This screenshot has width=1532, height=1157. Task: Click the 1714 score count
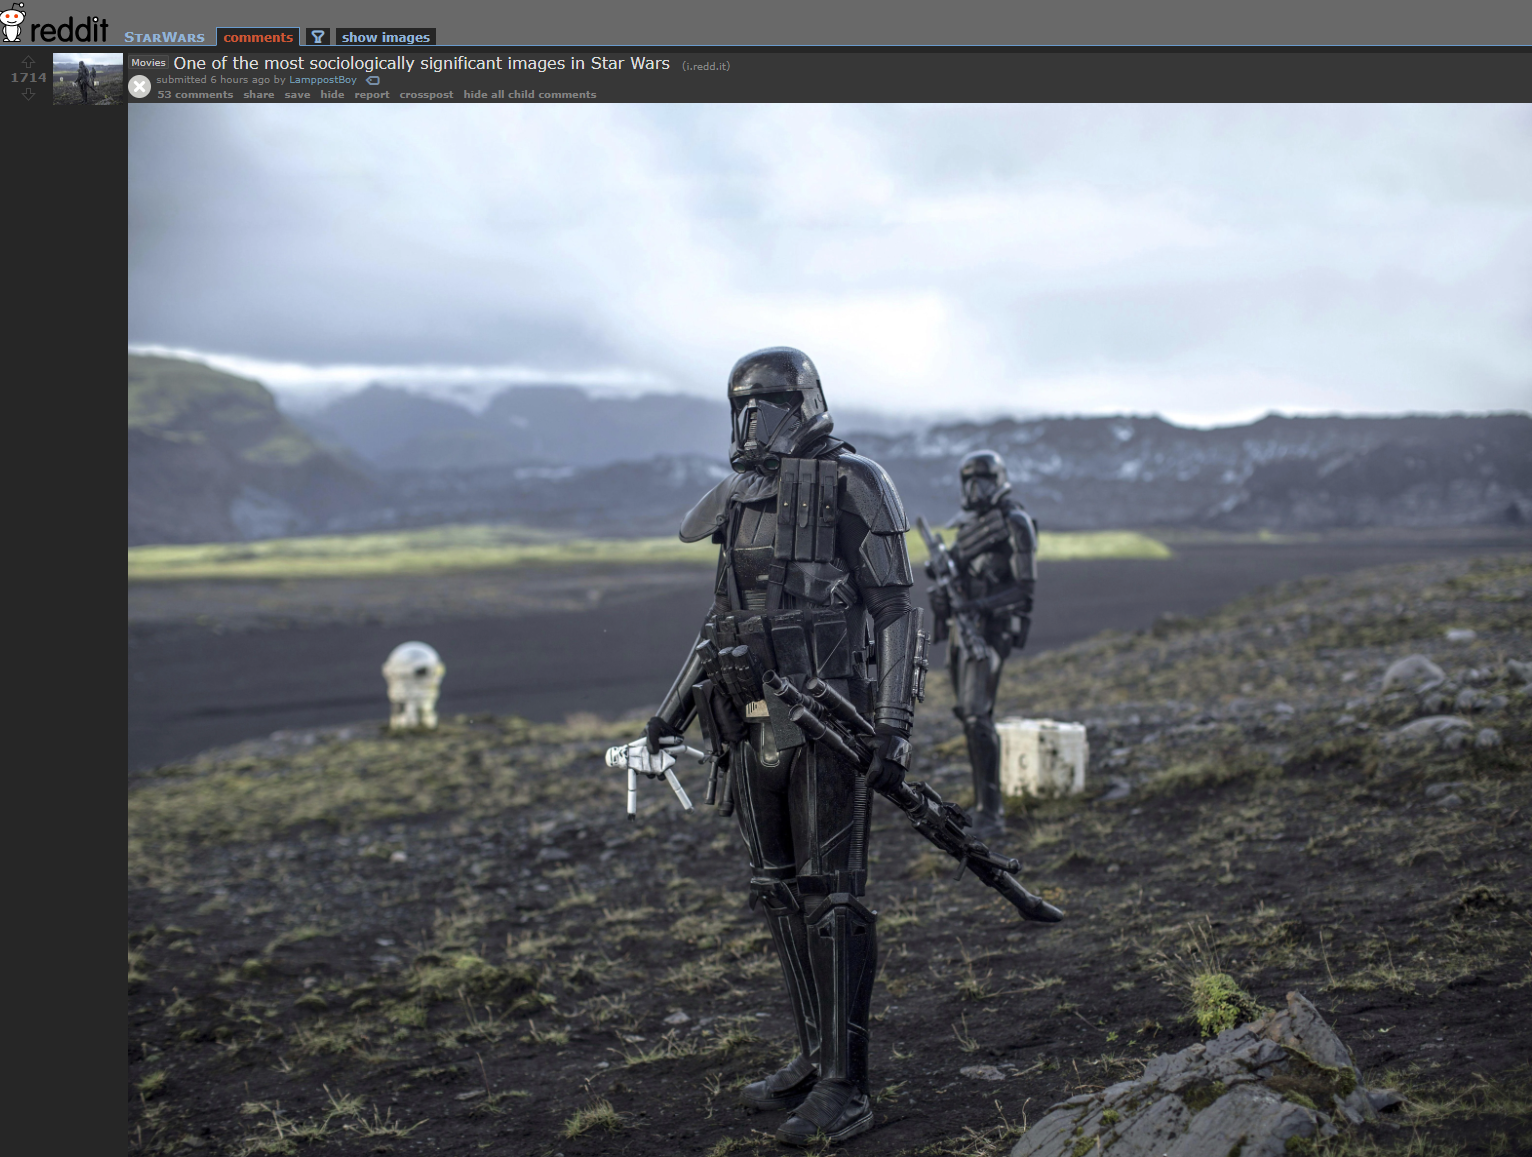pyautogui.click(x=28, y=78)
